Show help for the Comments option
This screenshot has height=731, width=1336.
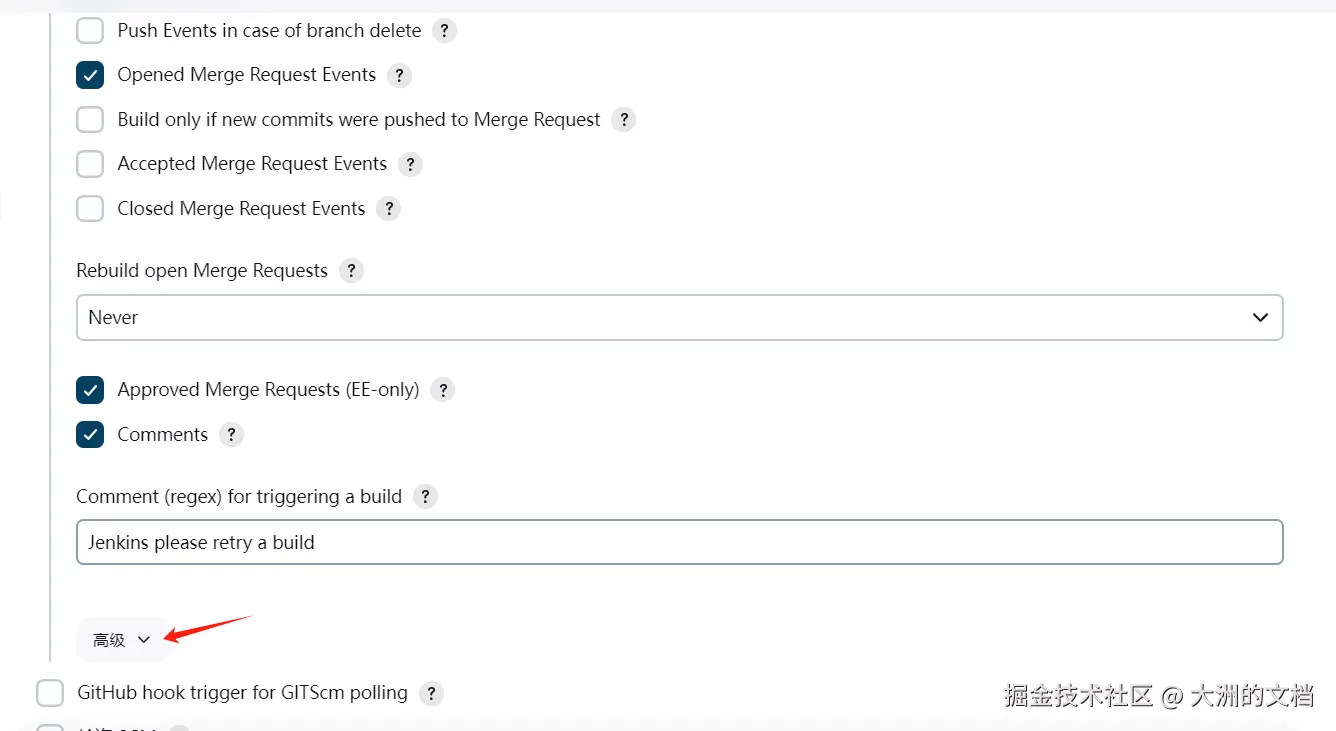(x=231, y=435)
